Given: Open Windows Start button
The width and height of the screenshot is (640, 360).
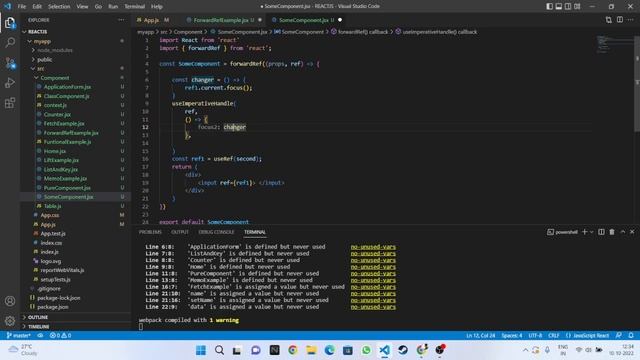Looking at the screenshot, I should pyautogui.click(x=201, y=350).
